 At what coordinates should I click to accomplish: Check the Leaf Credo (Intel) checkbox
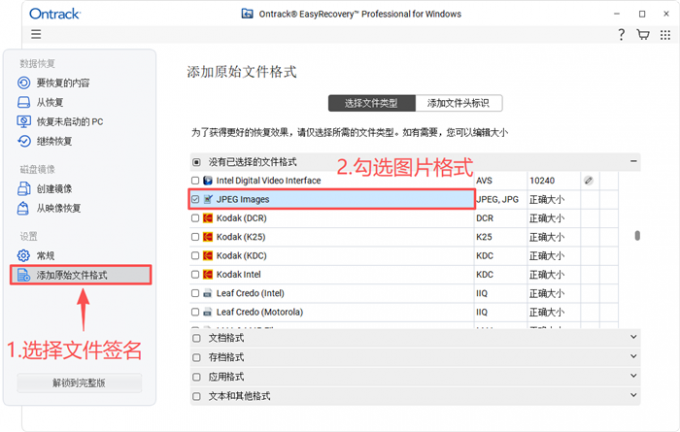195,293
